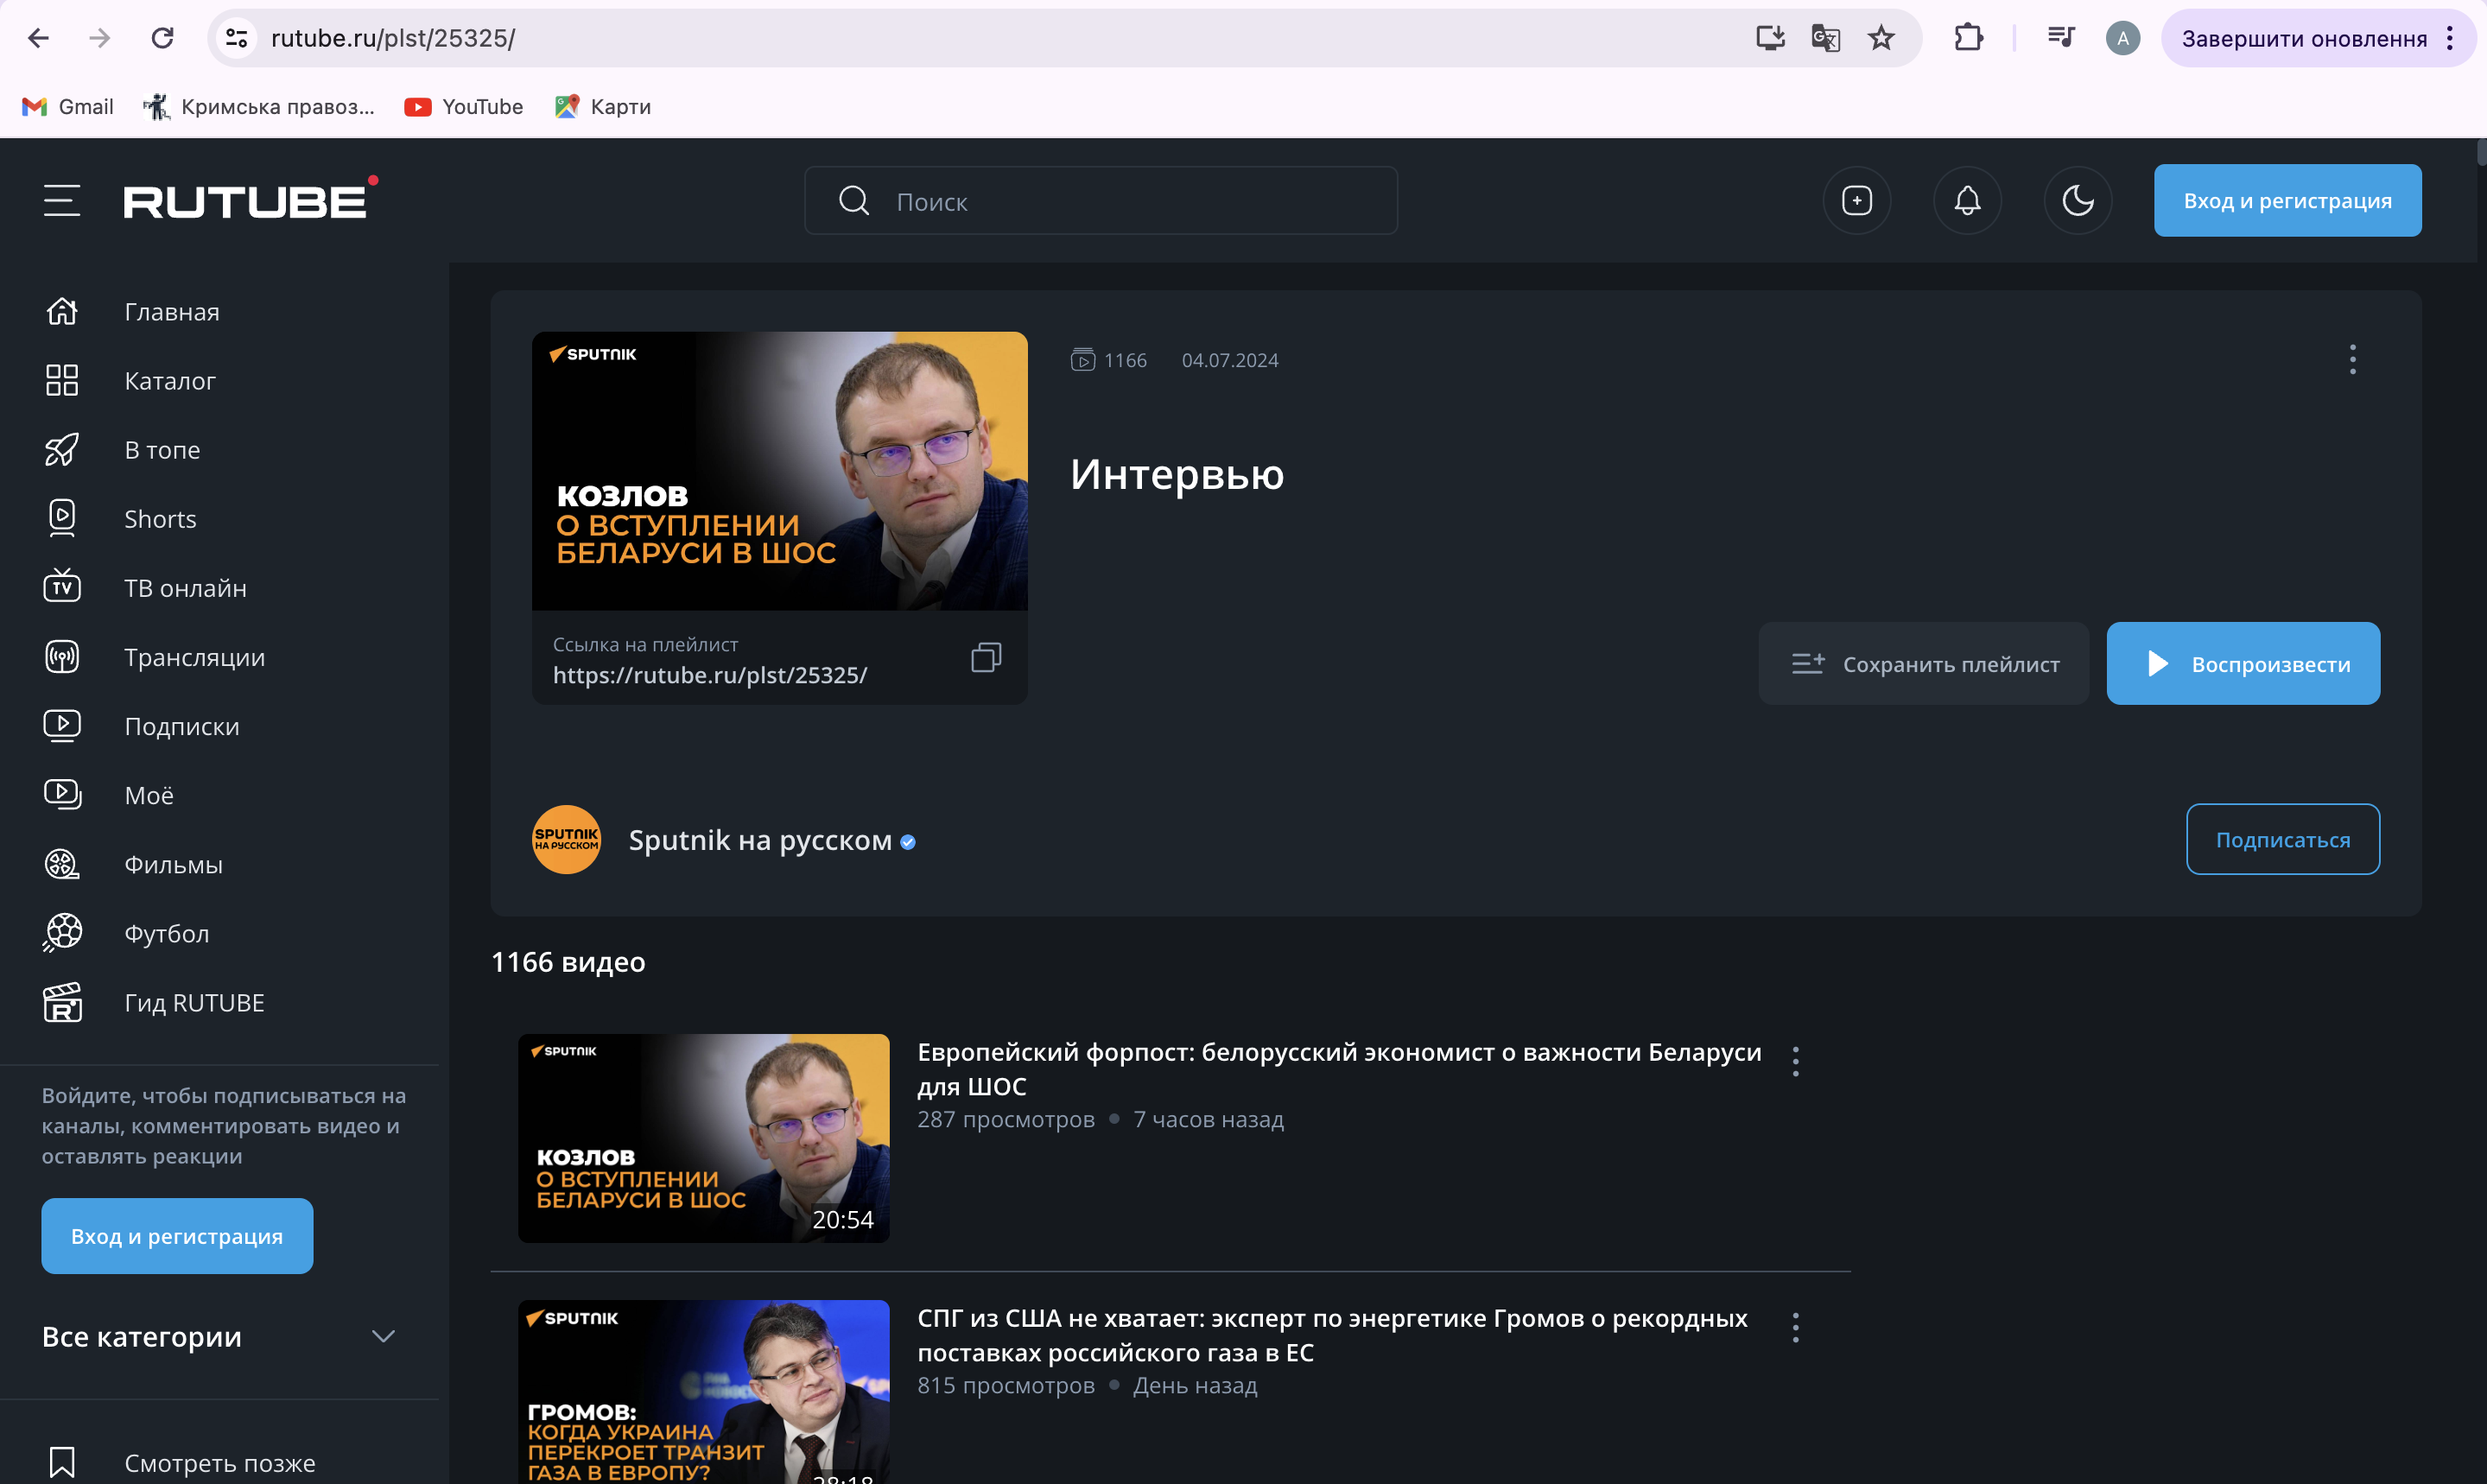Viewport: 2487px width, 1484px height.
Task: Click the playlist URL text https://rutube.ru/plst/25325/
Action: (x=710, y=675)
